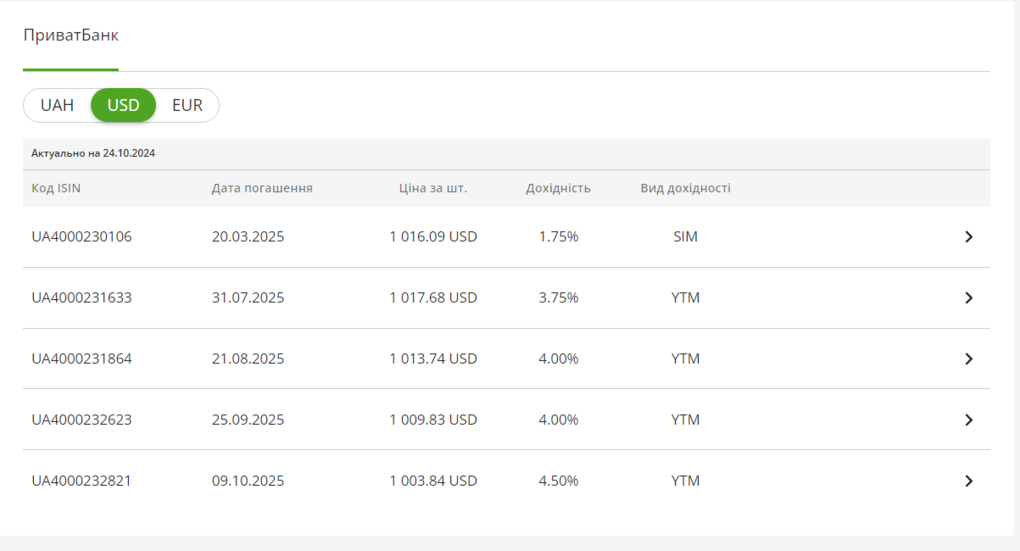1020x551 pixels.
Task: Click the SIM yield type cell
Action: click(x=685, y=237)
